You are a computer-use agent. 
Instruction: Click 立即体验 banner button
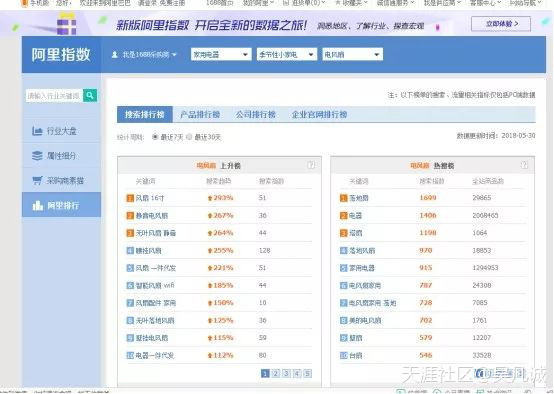coord(501,24)
